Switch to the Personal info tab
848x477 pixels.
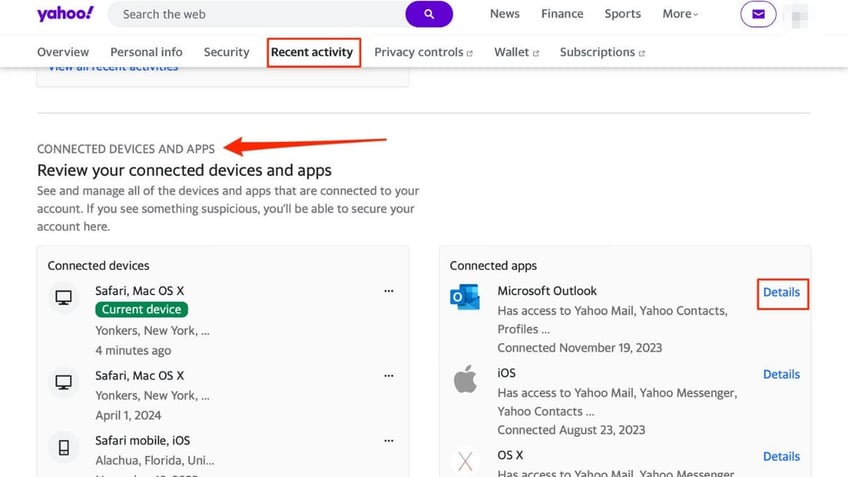pos(146,52)
